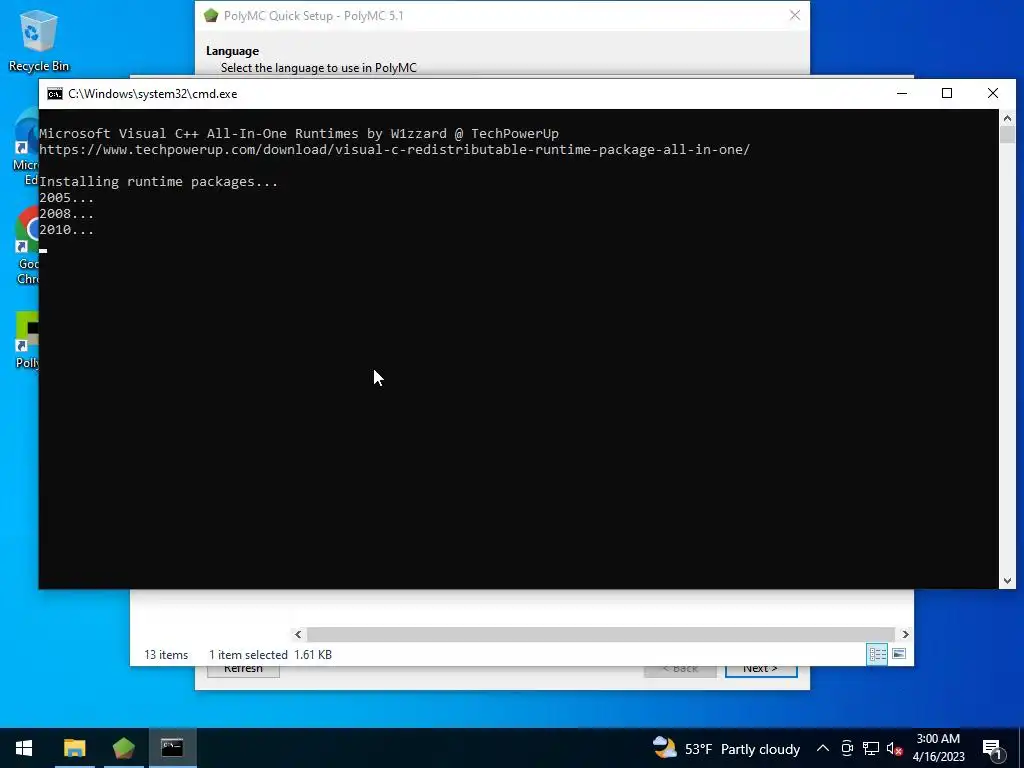Click the 'Installing runtime packages...' line
This screenshot has height=768, width=1024.
pyautogui.click(x=159, y=182)
